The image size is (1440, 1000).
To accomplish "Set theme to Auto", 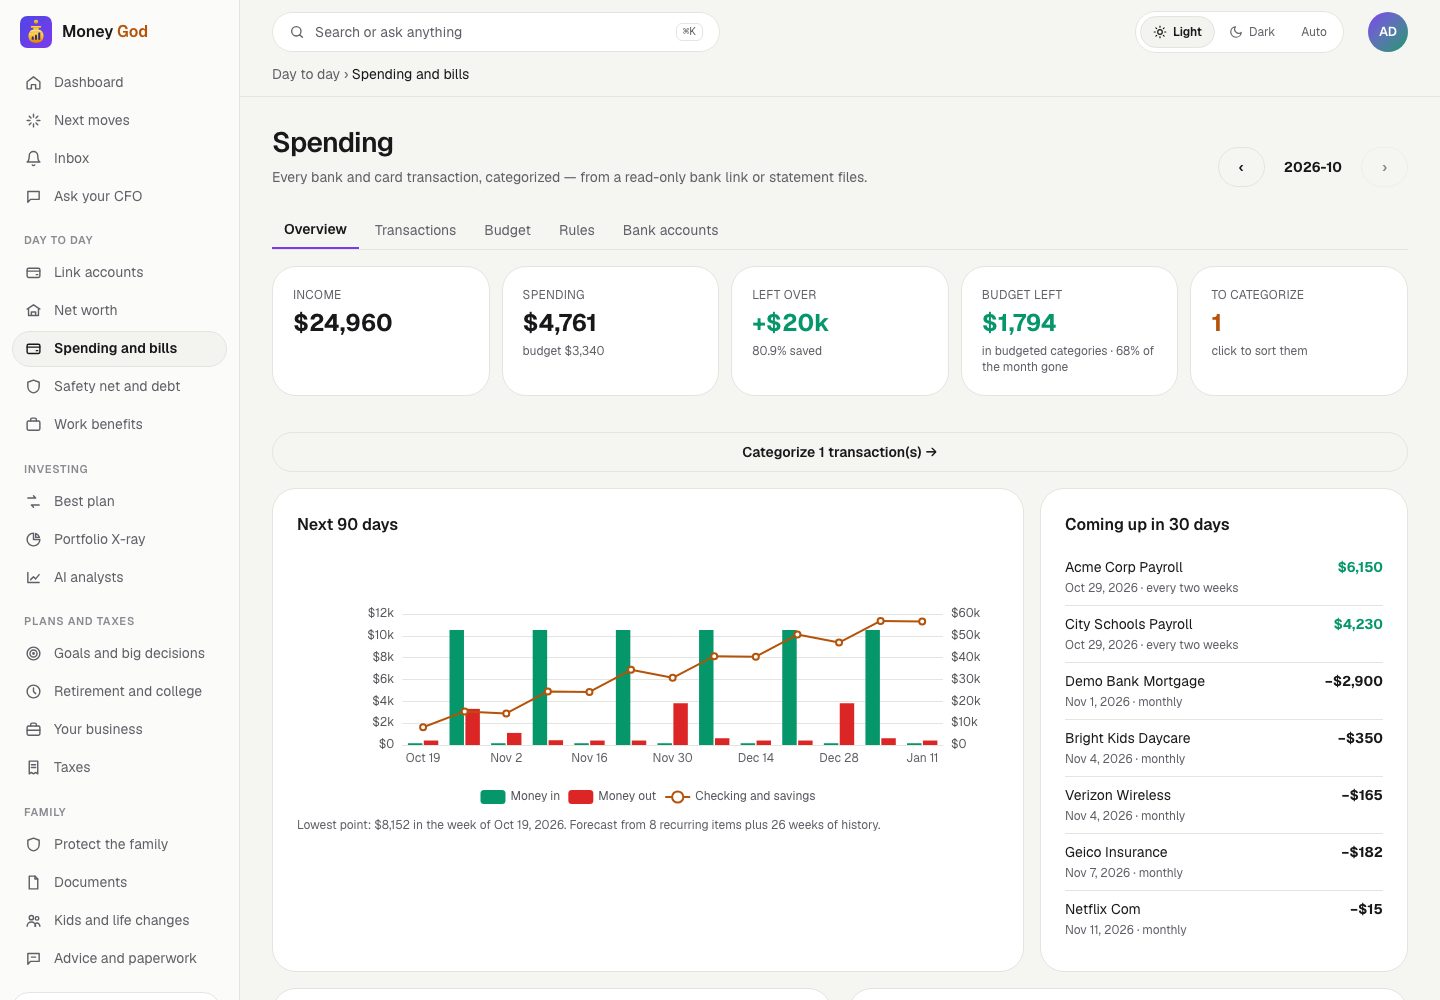I will tap(1314, 32).
